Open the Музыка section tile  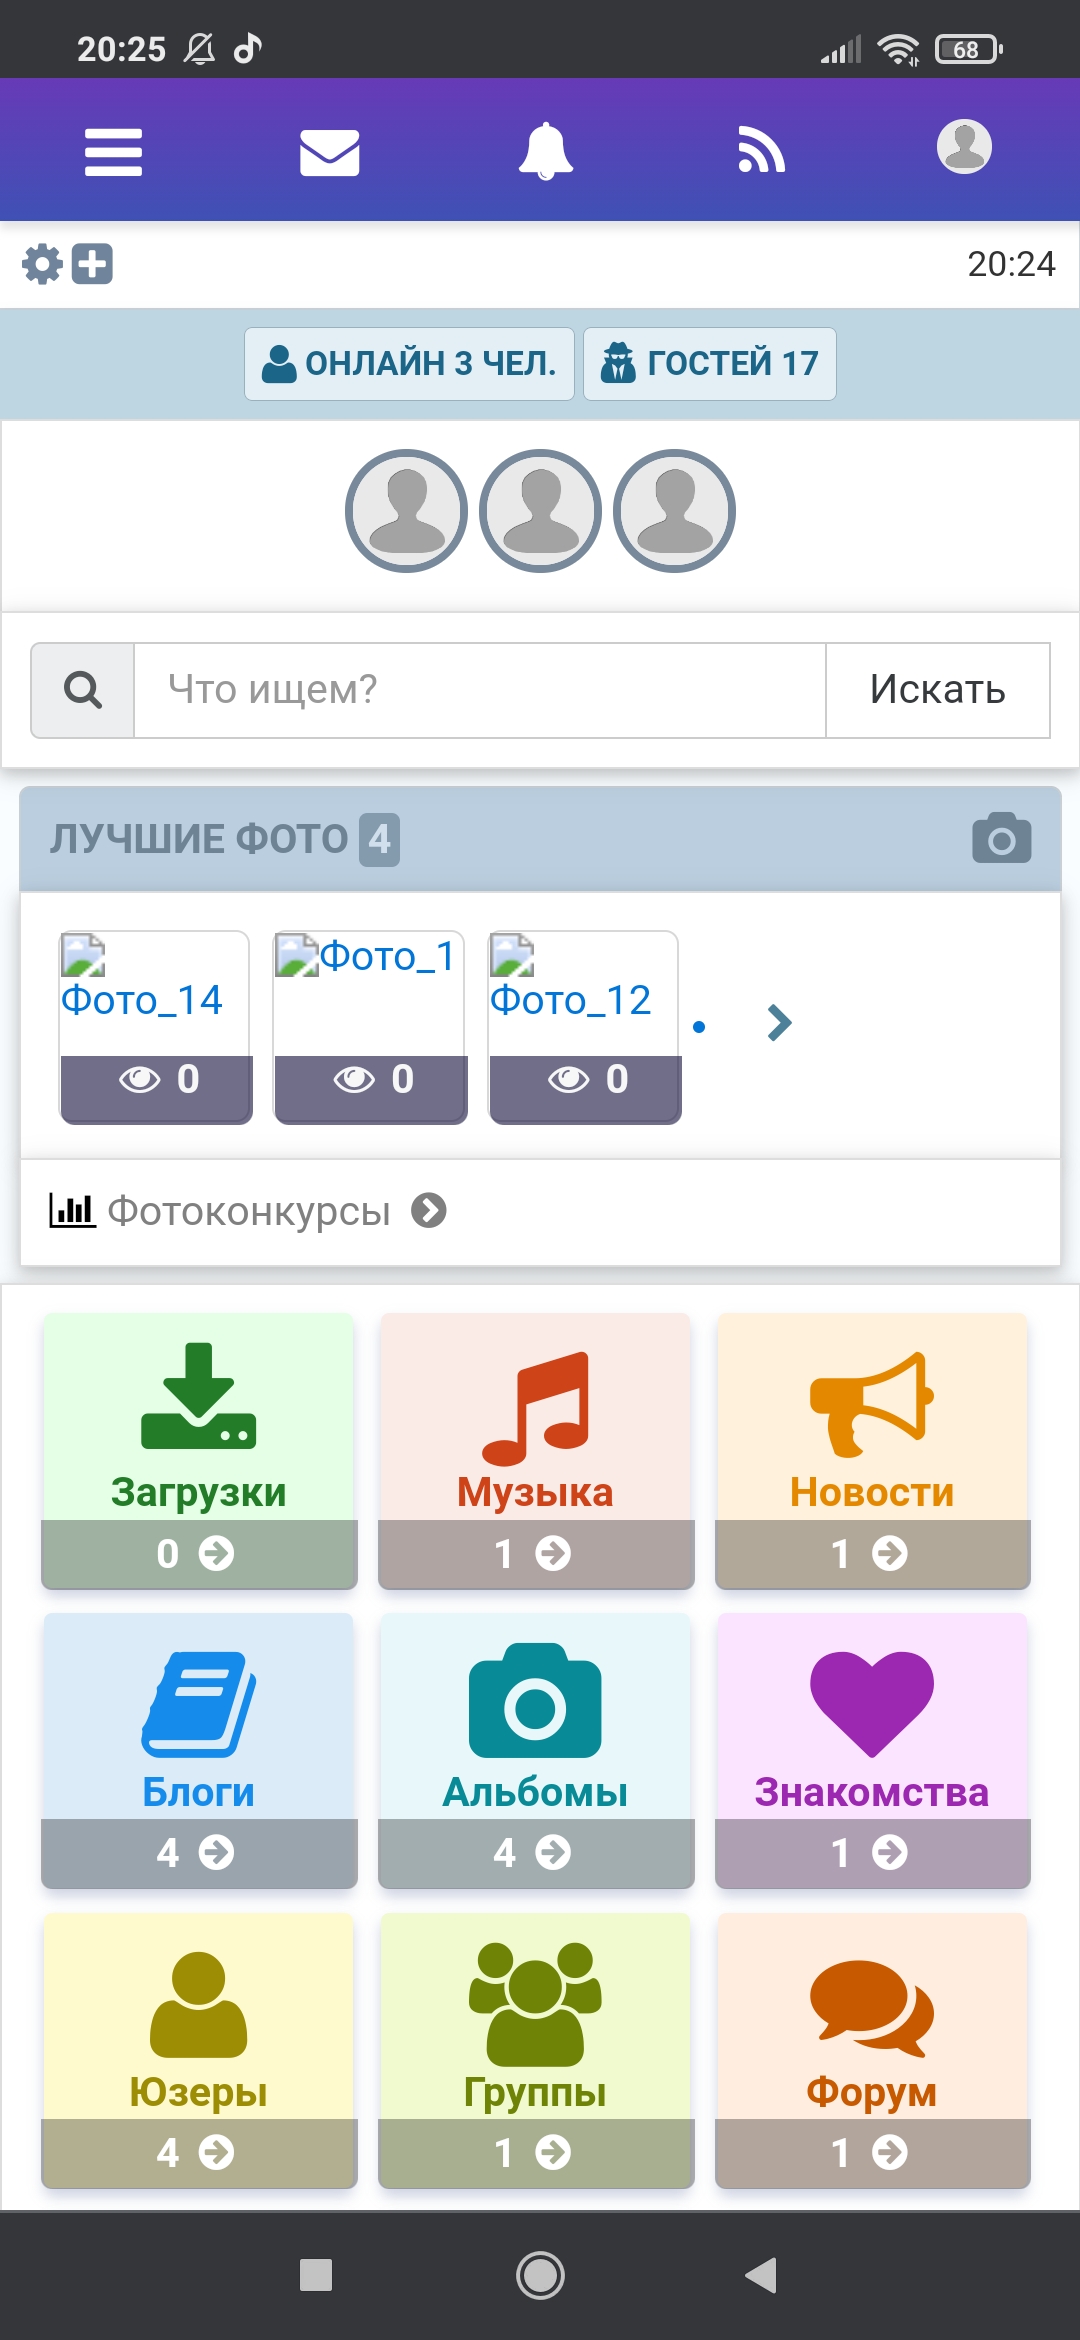536,1450
